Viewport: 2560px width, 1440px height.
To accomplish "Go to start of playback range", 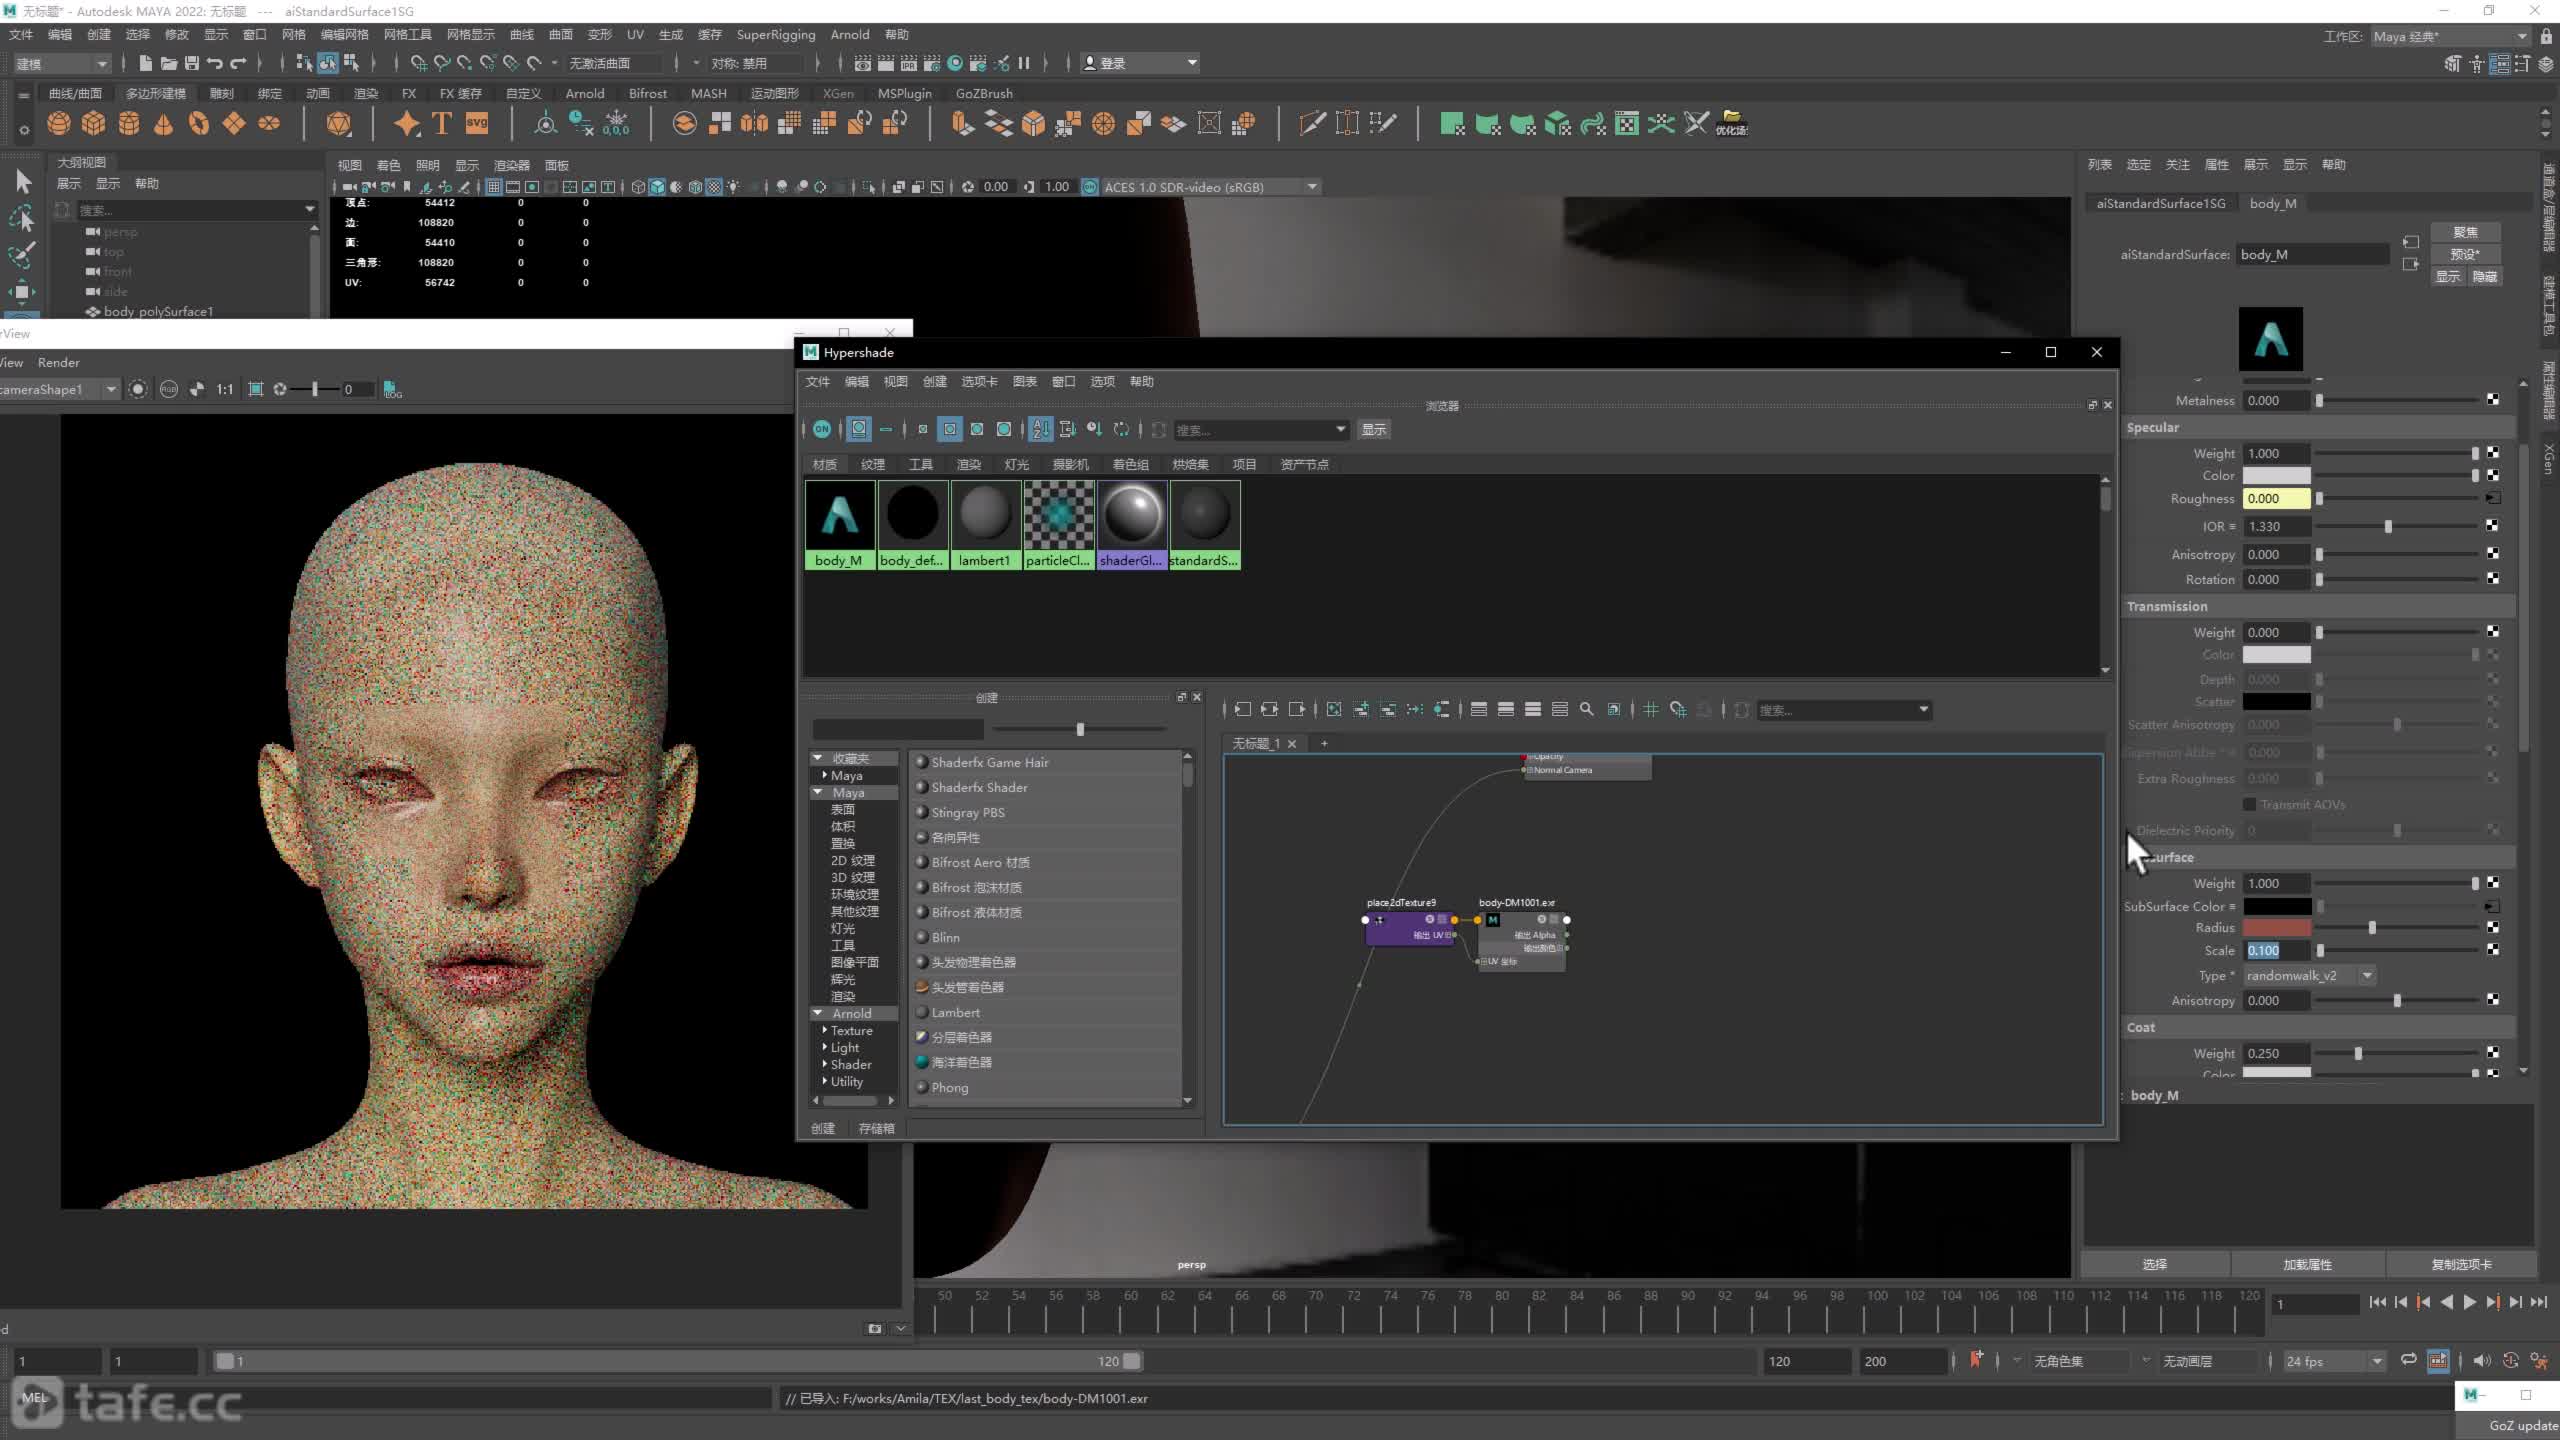I will click(x=2377, y=1302).
